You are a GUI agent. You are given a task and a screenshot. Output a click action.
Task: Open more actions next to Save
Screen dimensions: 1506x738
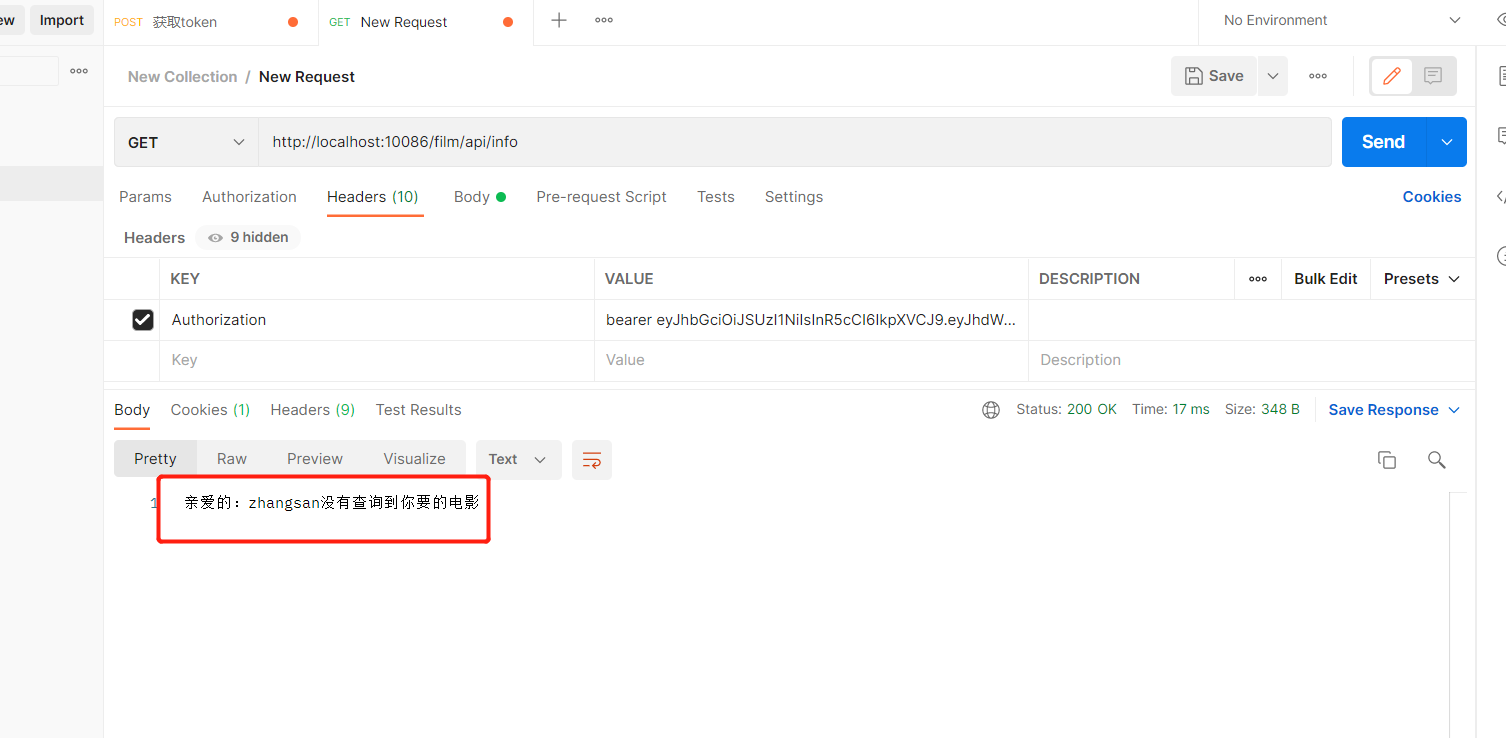(x=1318, y=76)
